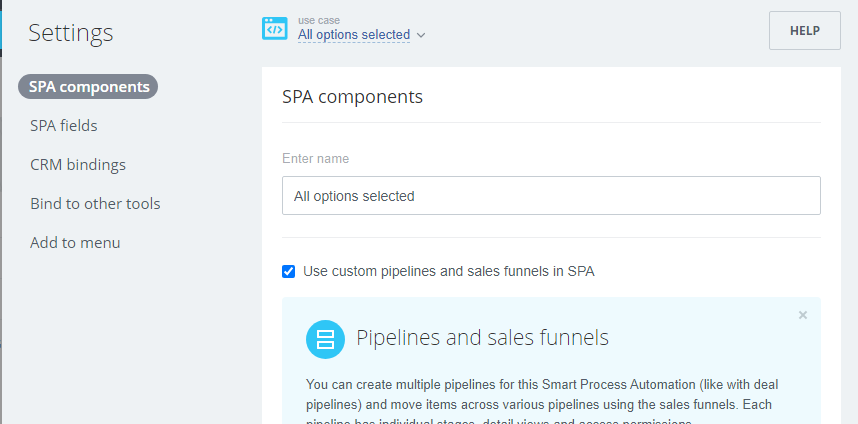Untick Use custom pipelines checkbox
The image size is (858, 424).
click(289, 271)
